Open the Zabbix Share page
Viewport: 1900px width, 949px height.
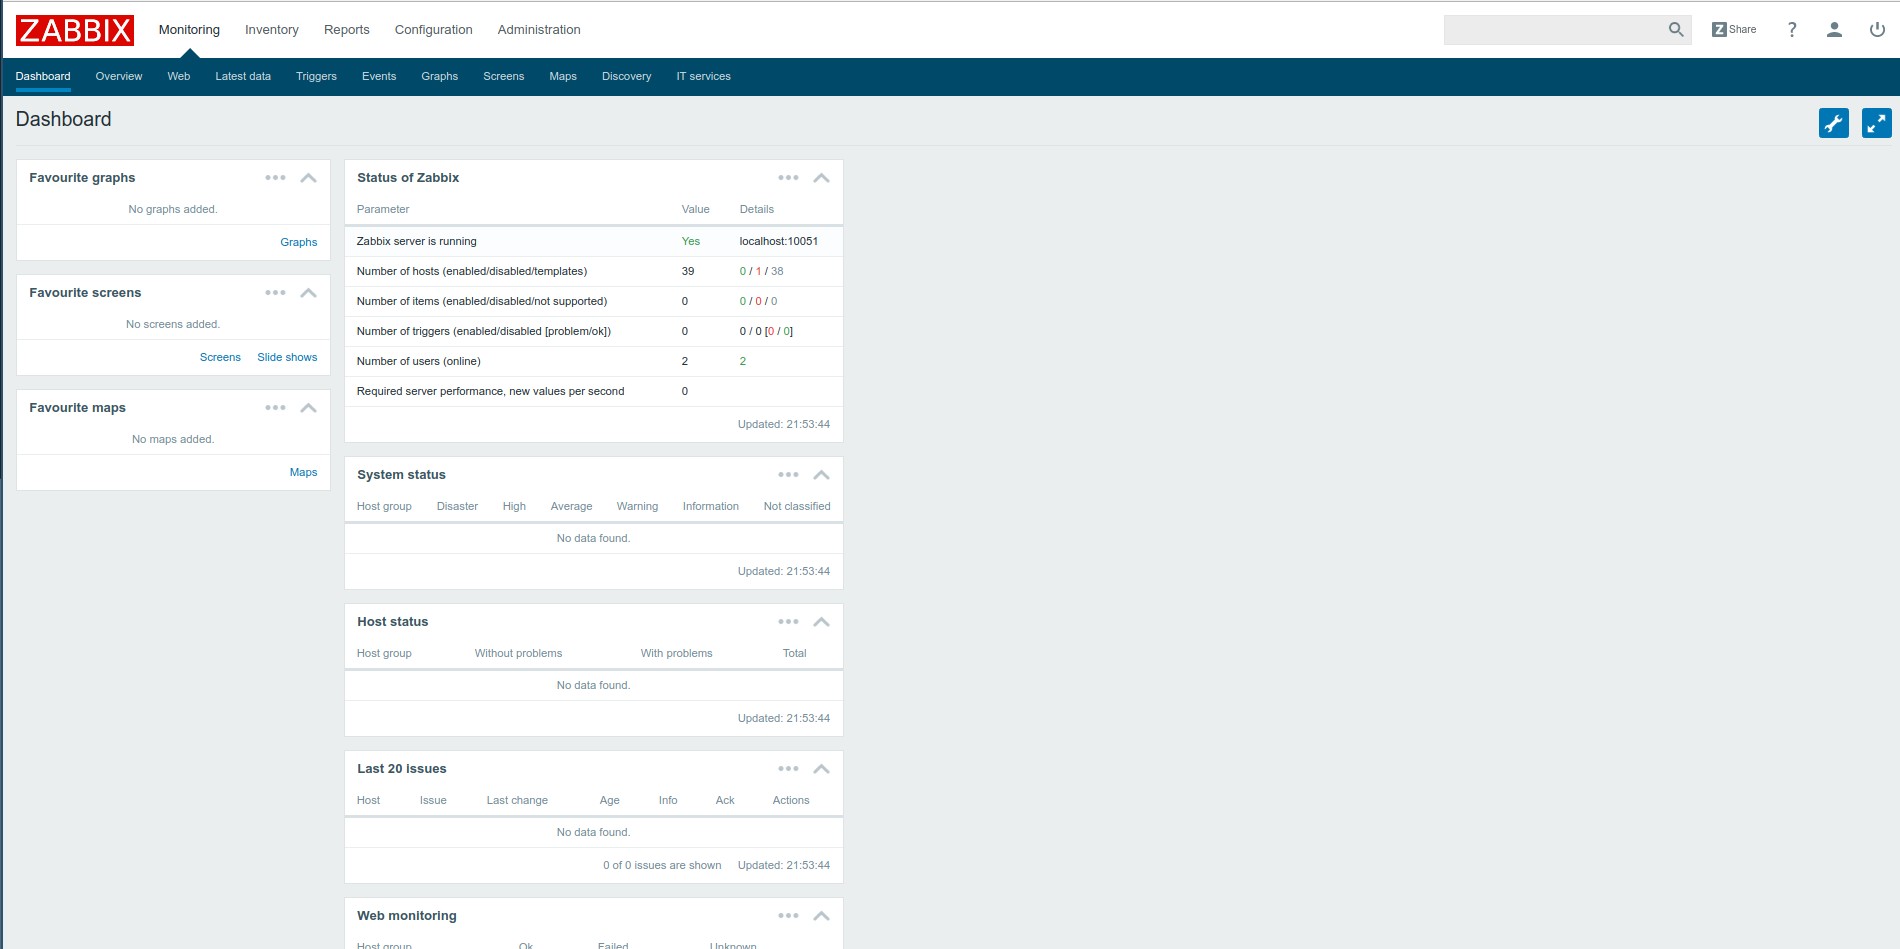(1734, 30)
